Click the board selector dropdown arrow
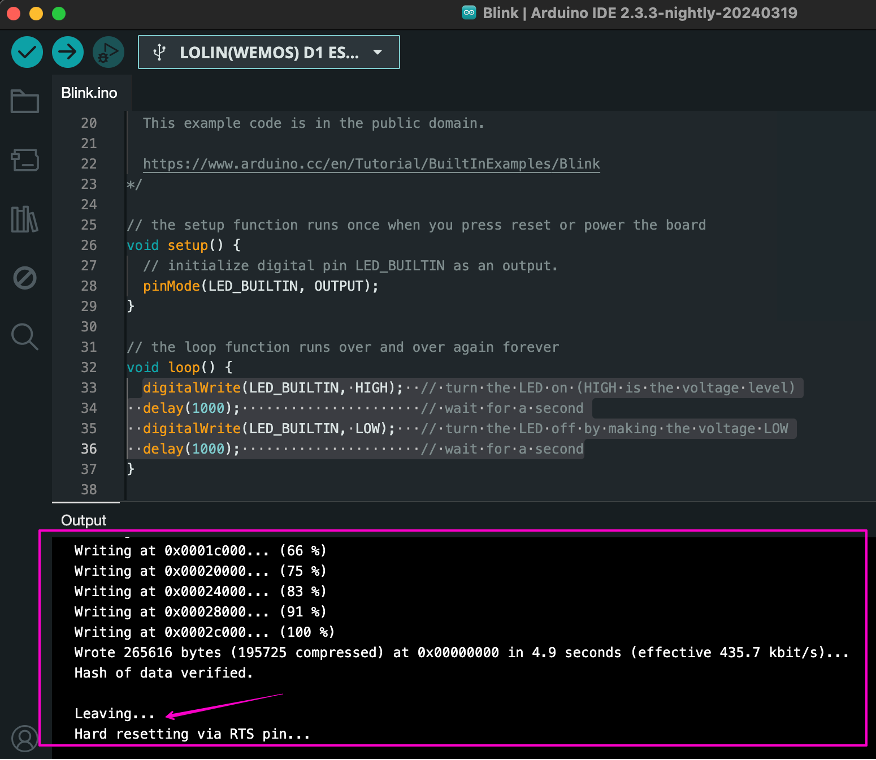The image size is (876, 760). point(377,52)
